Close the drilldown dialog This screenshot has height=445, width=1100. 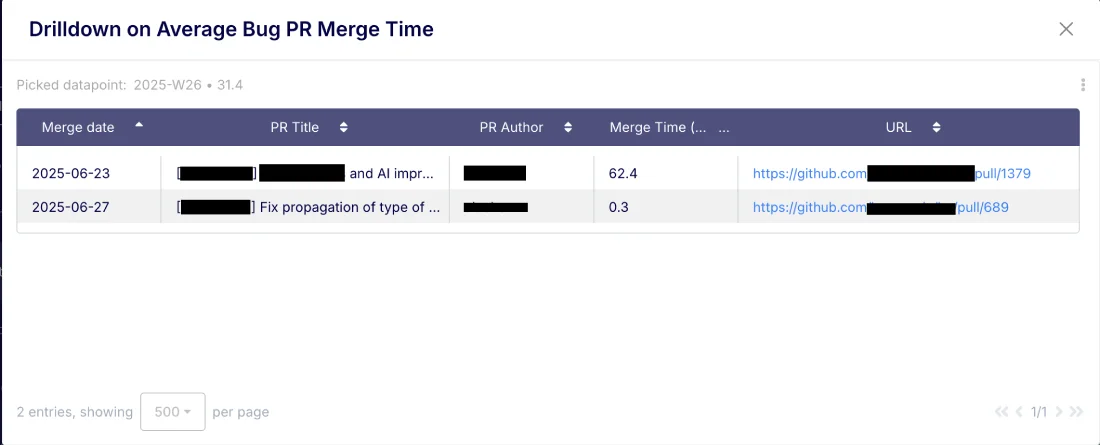[x=1066, y=29]
